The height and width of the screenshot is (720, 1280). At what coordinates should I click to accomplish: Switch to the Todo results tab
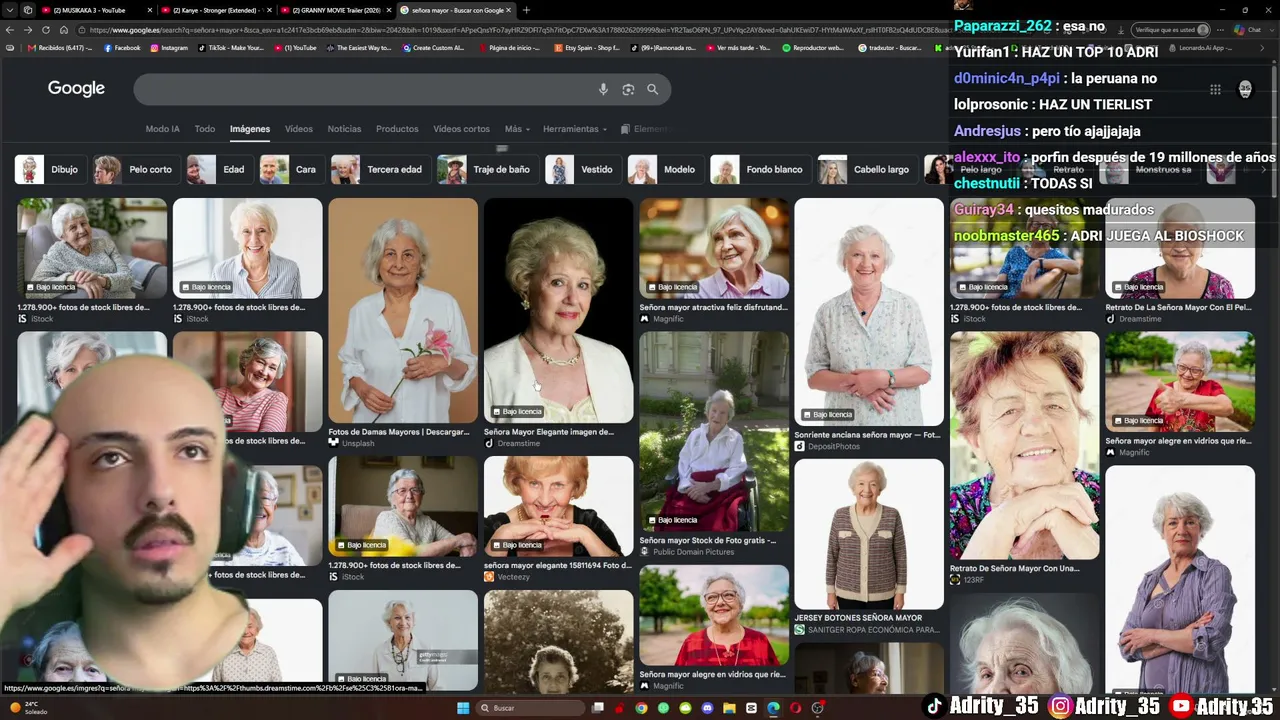205,129
